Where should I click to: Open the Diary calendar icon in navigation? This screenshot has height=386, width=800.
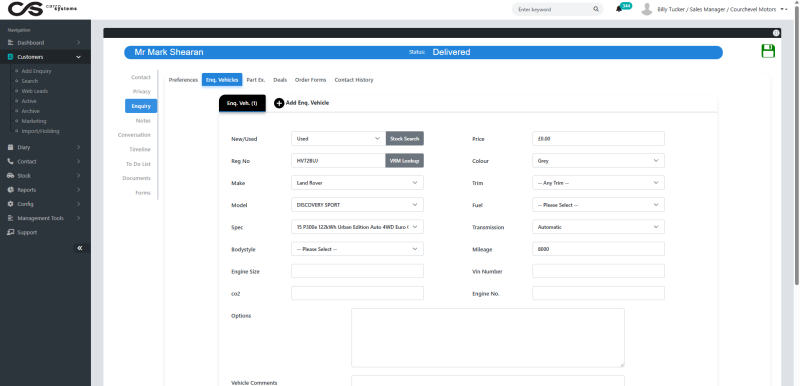pyautogui.click(x=10, y=147)
